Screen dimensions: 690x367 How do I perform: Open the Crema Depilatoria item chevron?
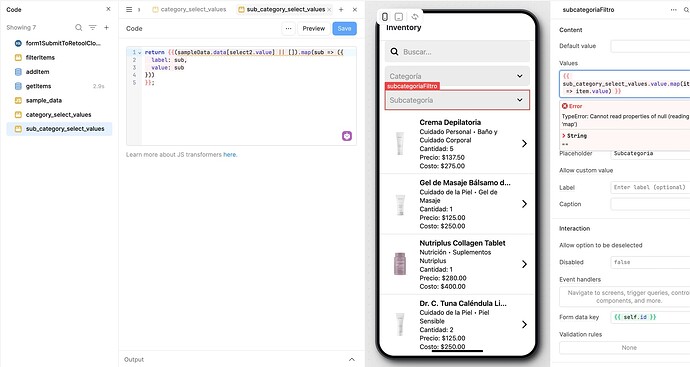coord(524,143)
